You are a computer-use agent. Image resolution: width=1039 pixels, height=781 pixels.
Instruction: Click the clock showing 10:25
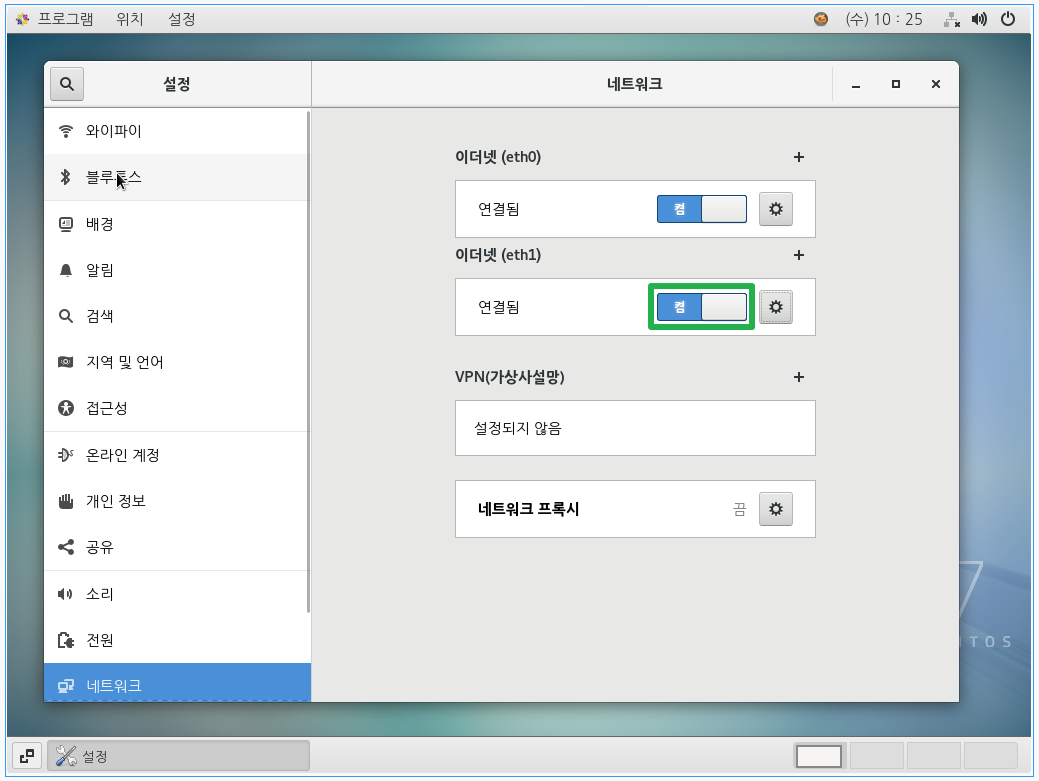click(x=883, y=19)
